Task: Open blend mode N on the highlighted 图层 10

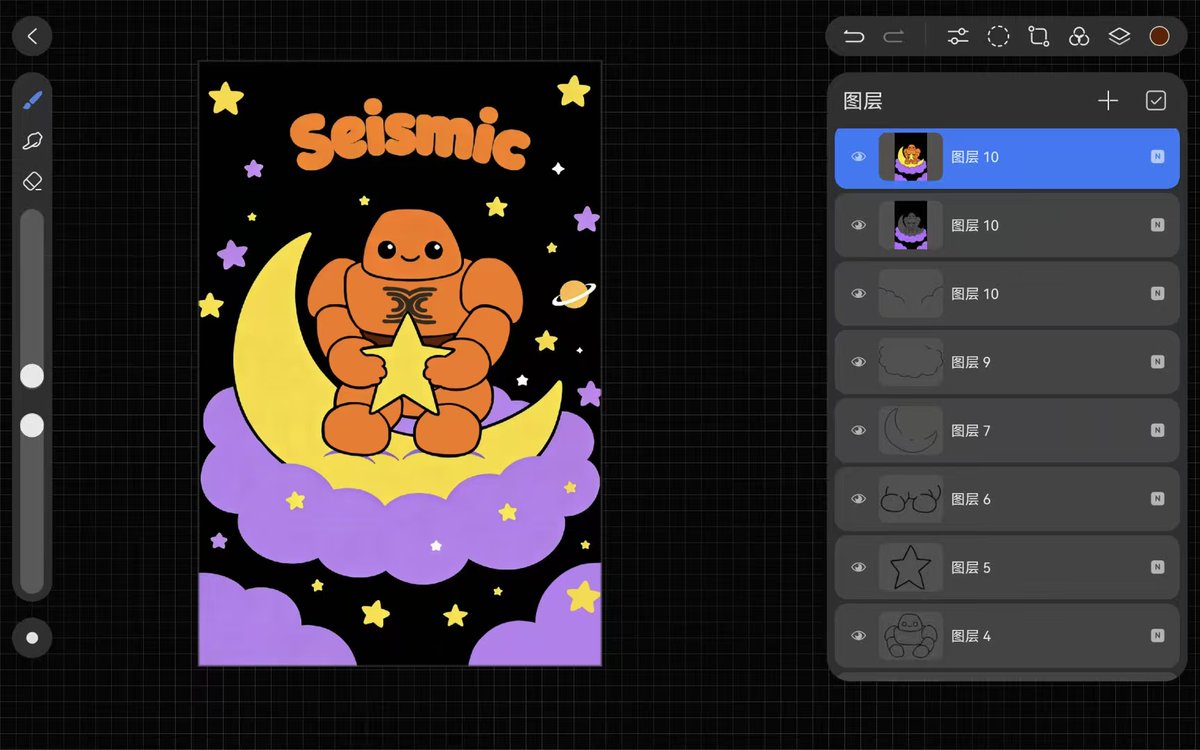Action: 1157,157
